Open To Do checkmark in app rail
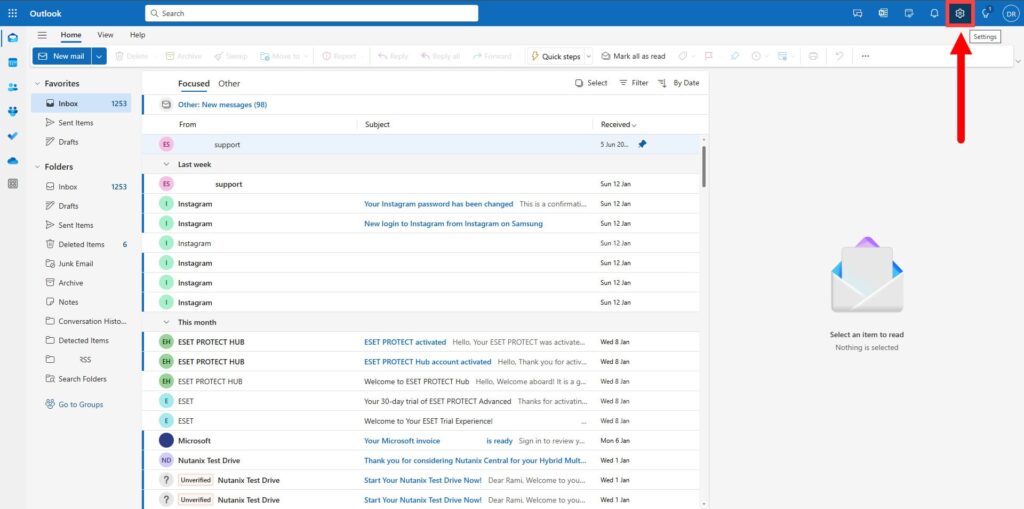This screenshot has height=509, width=1024. pos(12,136)
